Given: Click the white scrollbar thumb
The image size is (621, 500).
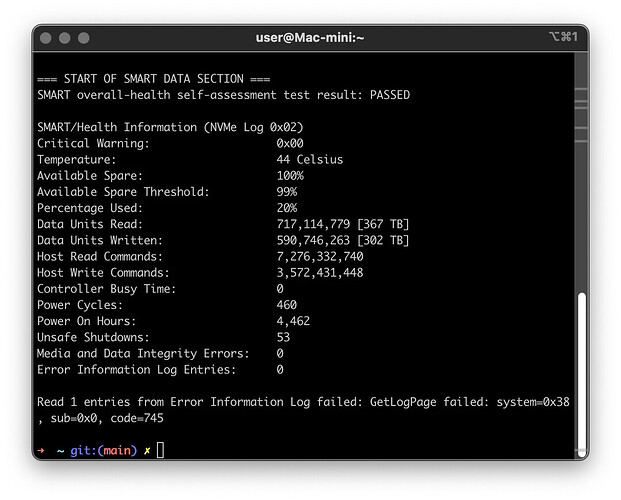Looking at the screenshot, I should pyautogui.click(x=581, y=374).
